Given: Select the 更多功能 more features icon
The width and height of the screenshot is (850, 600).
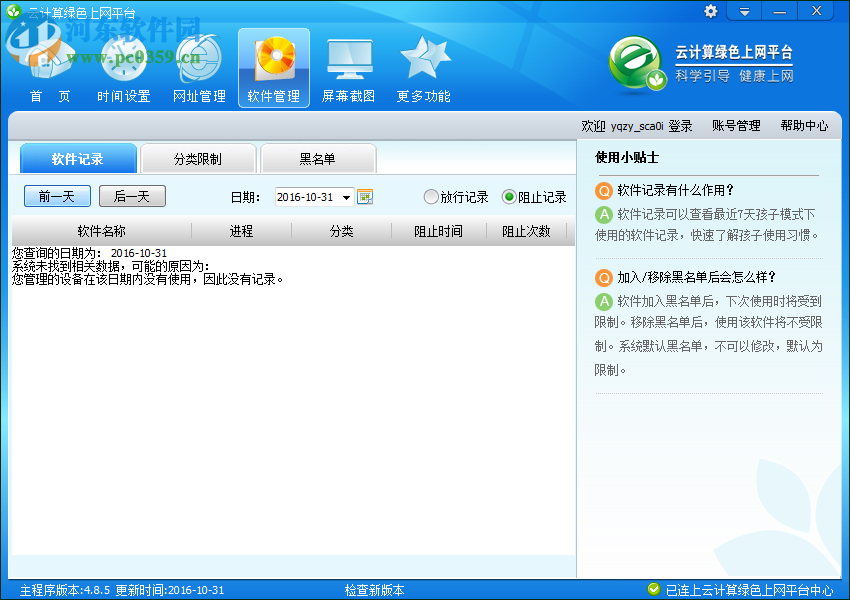Looking at the screenshot, I should (x=423, y=65).
